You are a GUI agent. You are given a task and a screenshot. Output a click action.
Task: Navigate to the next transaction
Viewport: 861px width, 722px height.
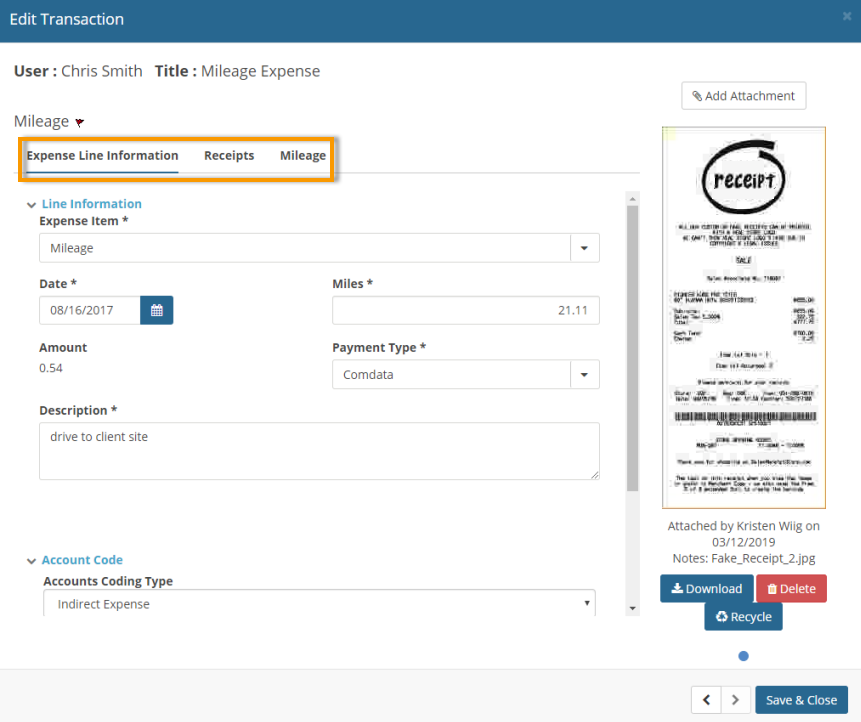(735, 699)
